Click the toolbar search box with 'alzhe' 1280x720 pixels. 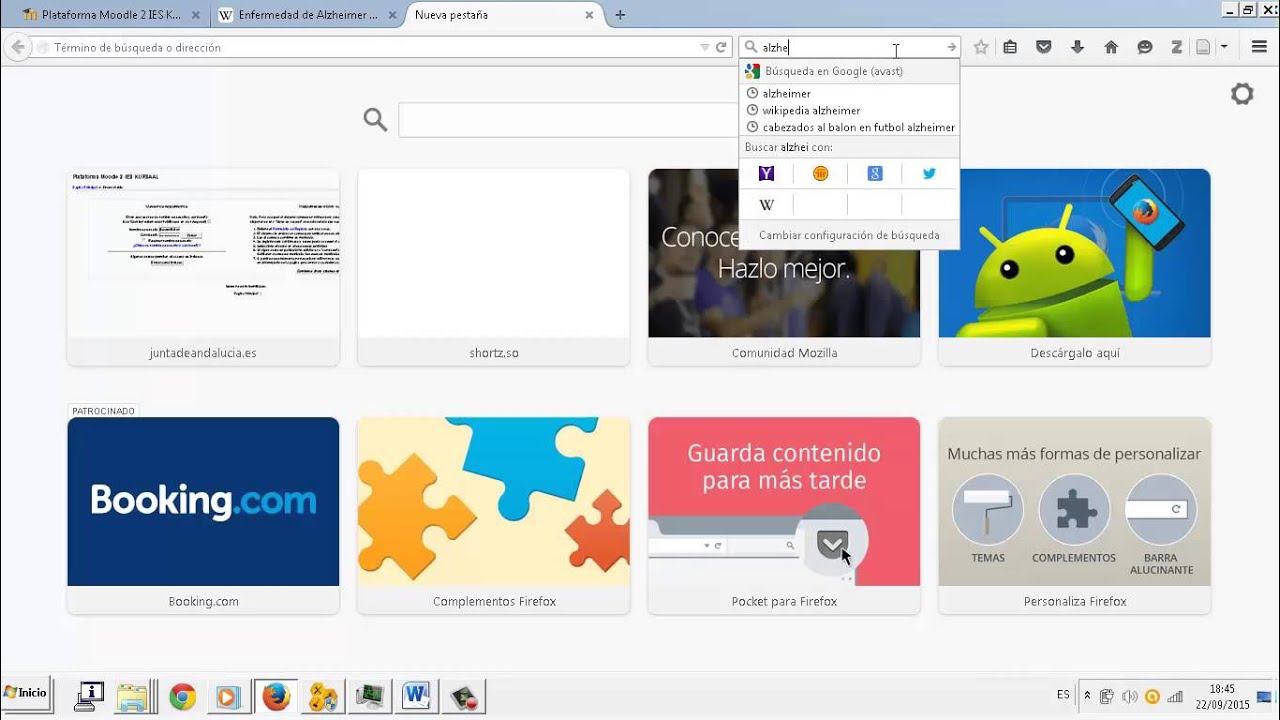coord(850,47)
